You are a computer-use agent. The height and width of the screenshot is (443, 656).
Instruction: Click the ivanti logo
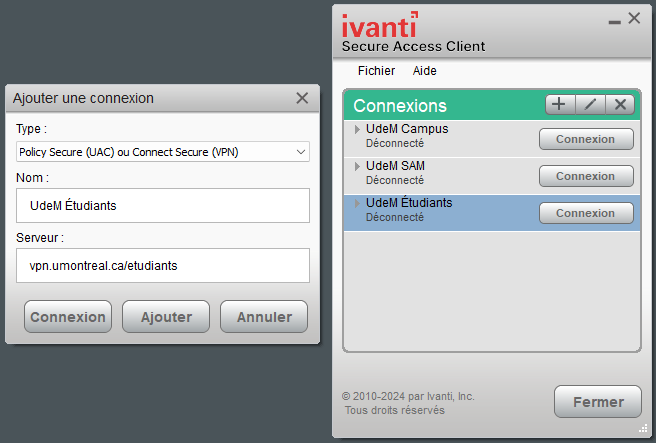(x=380, y=25)
